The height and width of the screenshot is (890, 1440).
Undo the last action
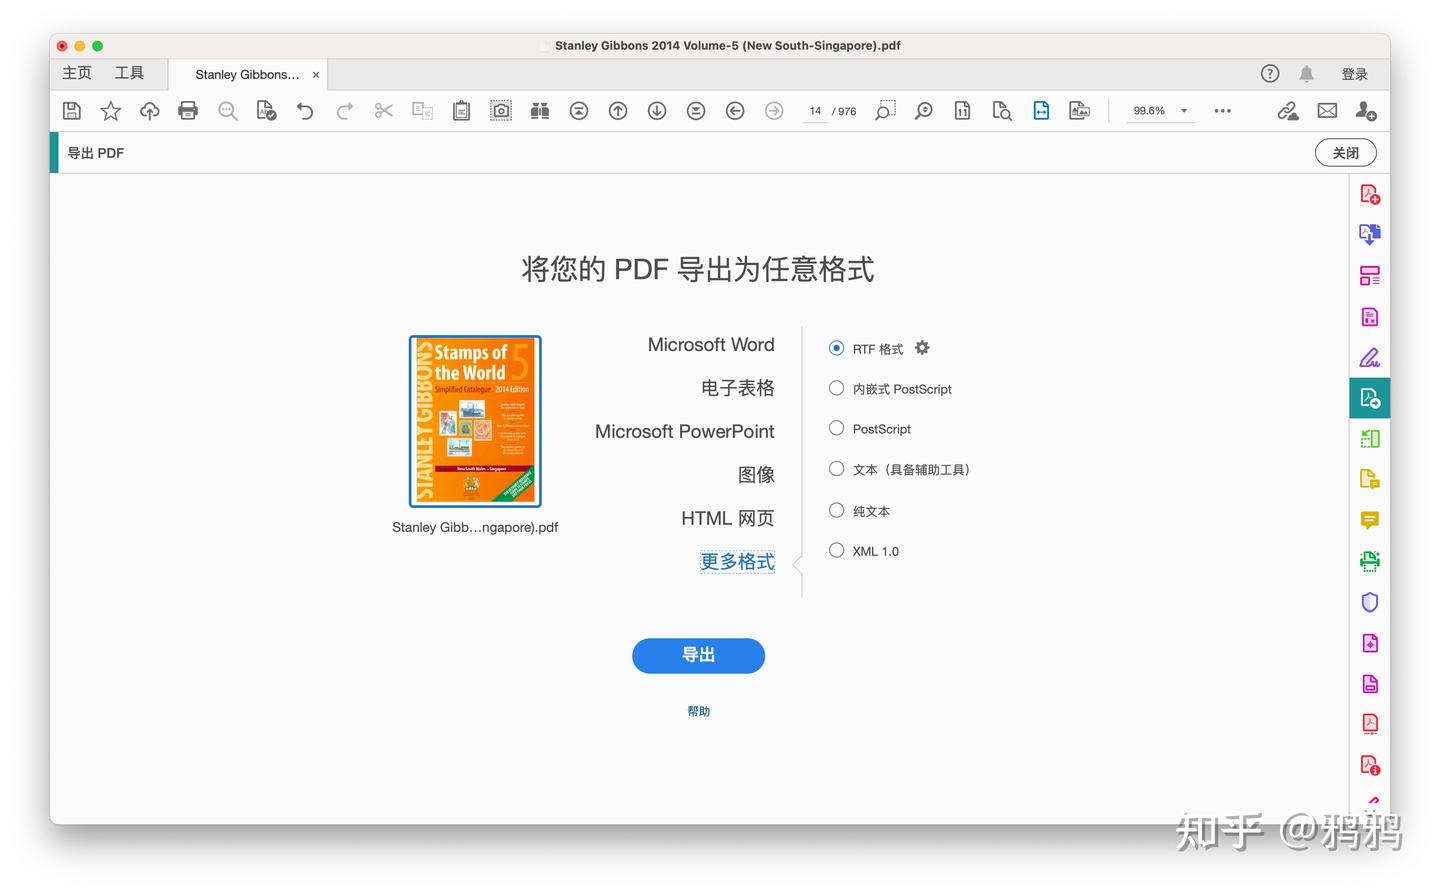305,110
